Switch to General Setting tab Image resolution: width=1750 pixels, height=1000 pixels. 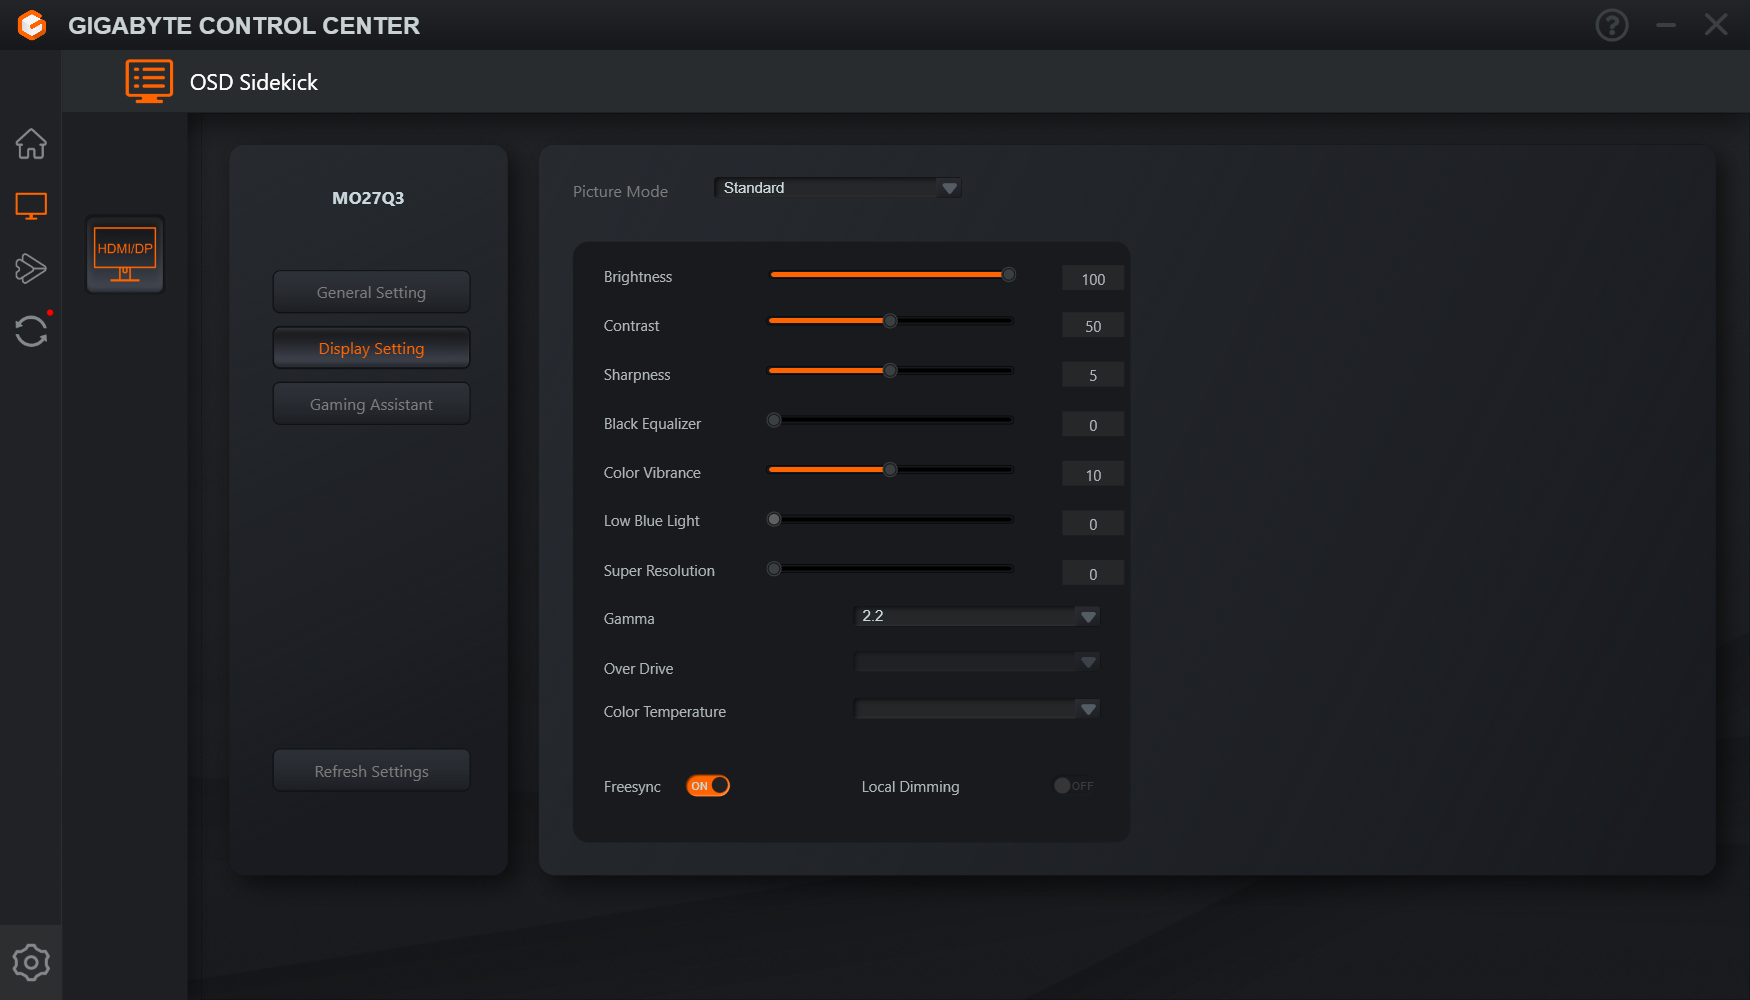click(x=371, y=292)
